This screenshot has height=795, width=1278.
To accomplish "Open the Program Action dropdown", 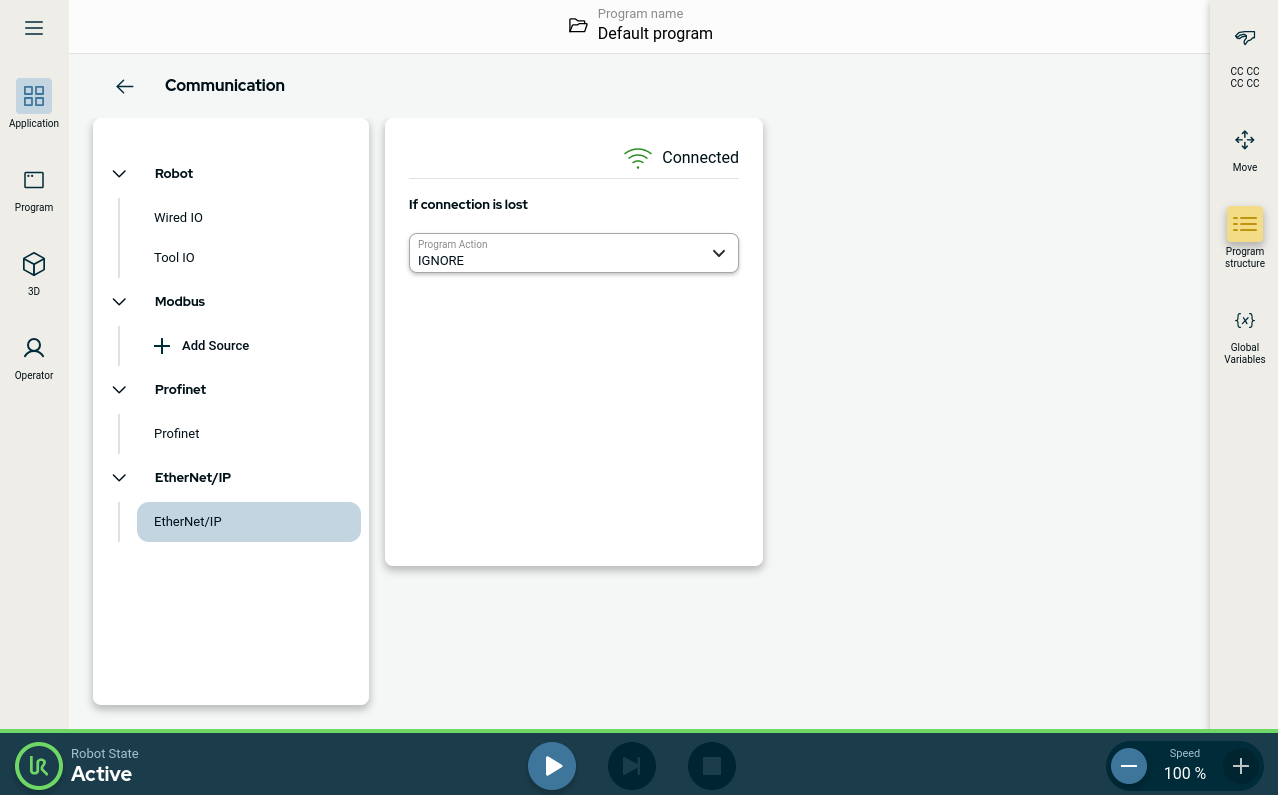I will (x=573, y=253).
